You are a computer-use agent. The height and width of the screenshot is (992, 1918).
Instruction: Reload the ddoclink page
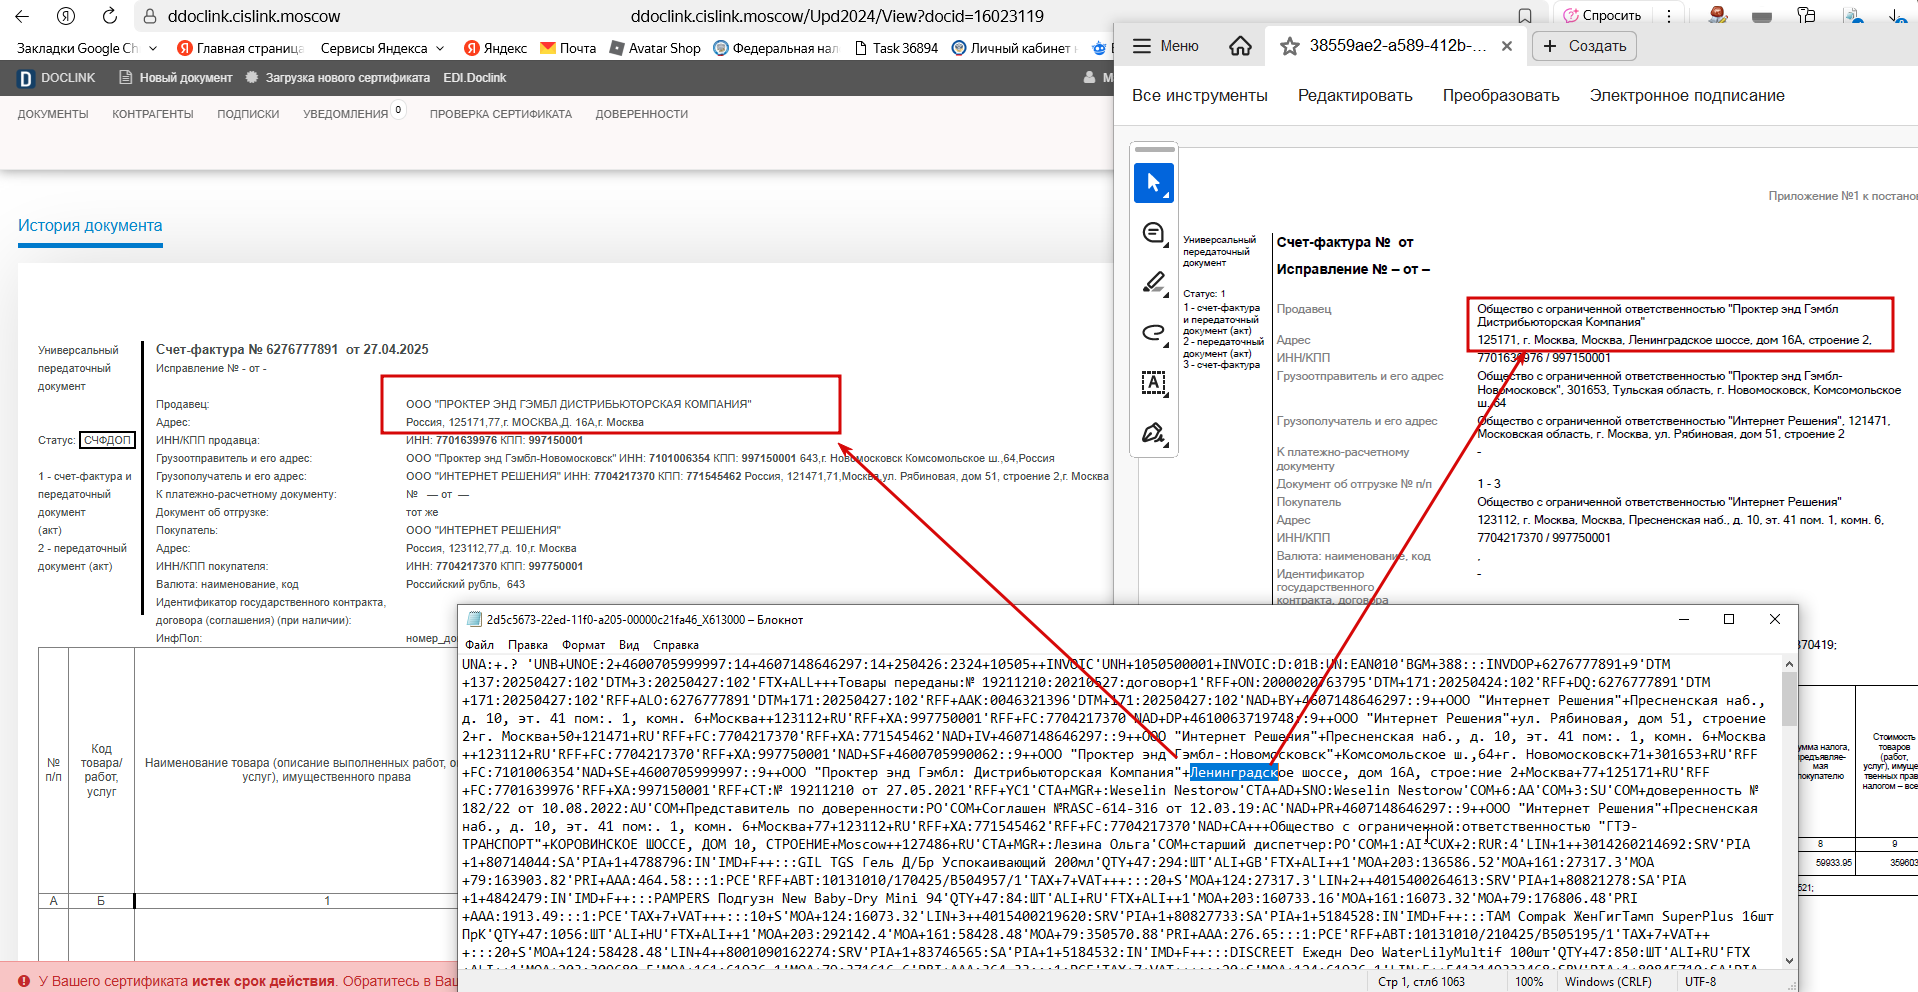pyautogui.click(x=110, y=16)
